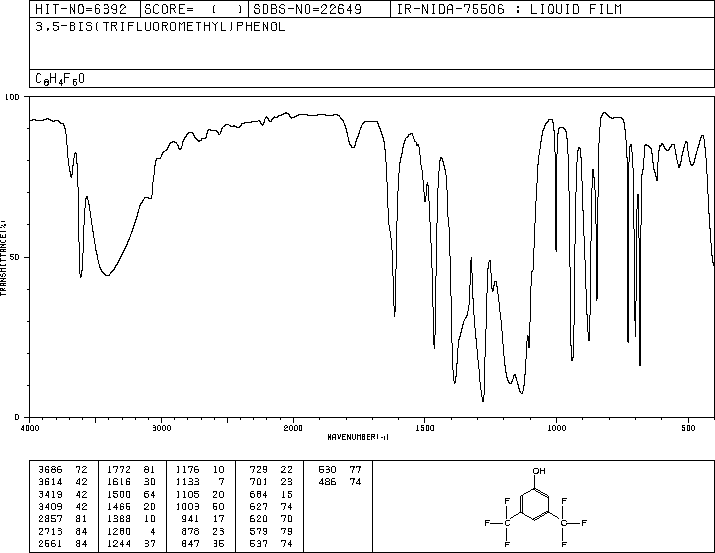The width and height of the screenshot is (715, 553).
Task: Click the x-axis label 3000
Action: click(x=161, y=428)
